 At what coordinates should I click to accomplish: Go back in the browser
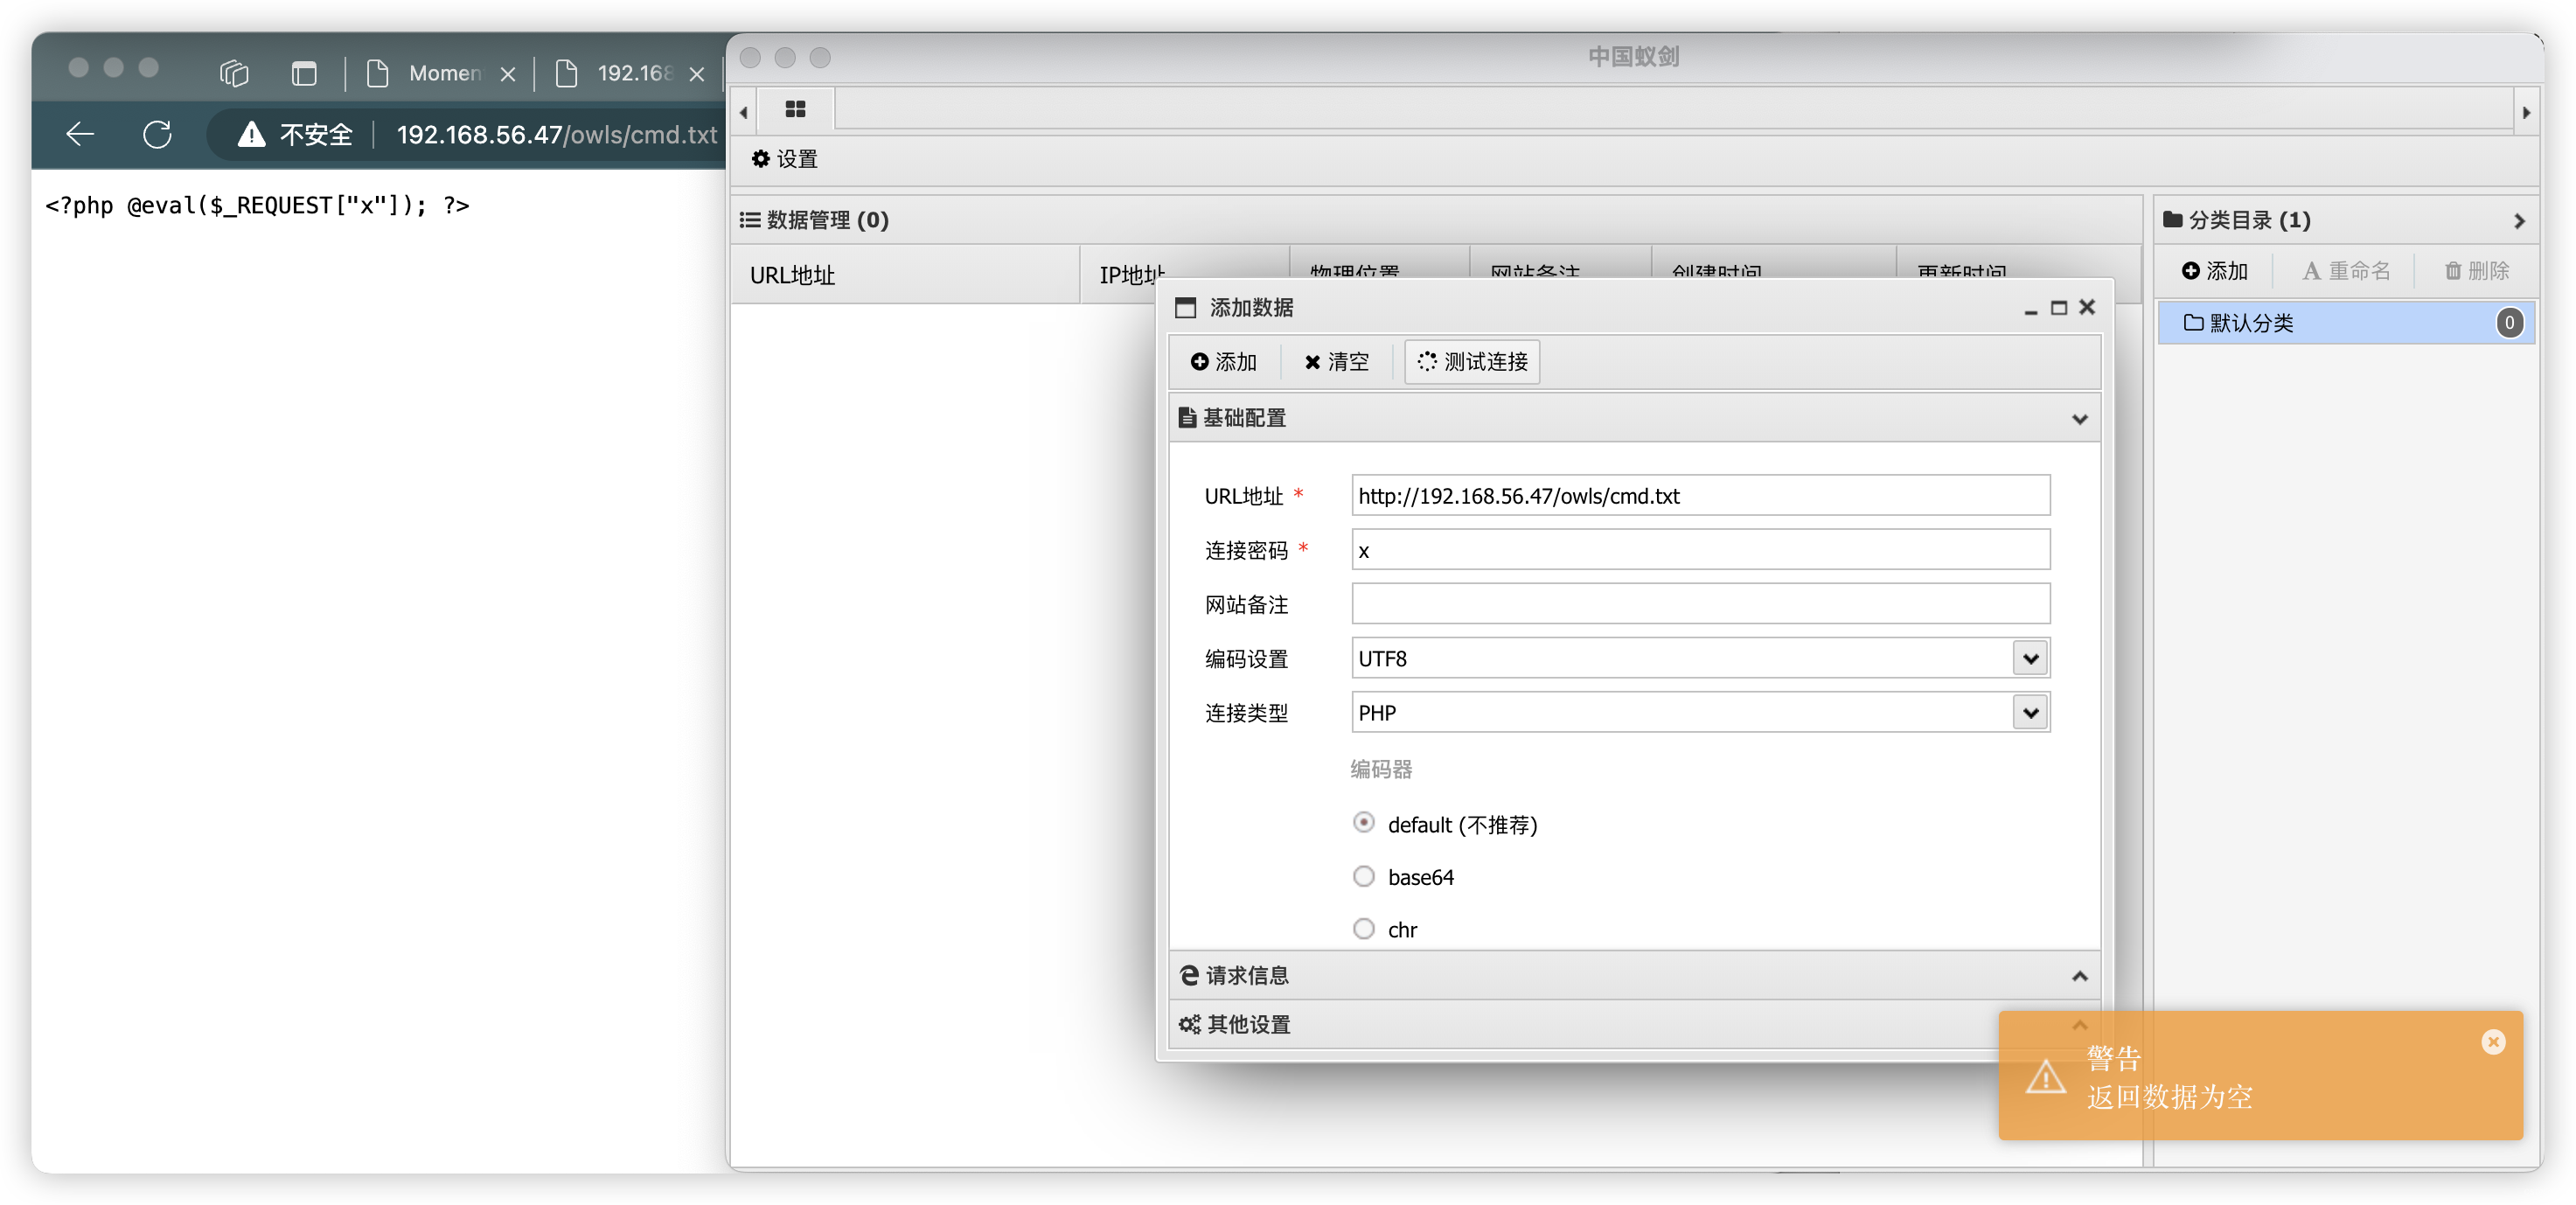pyautogui.click(x=79, y=134)
